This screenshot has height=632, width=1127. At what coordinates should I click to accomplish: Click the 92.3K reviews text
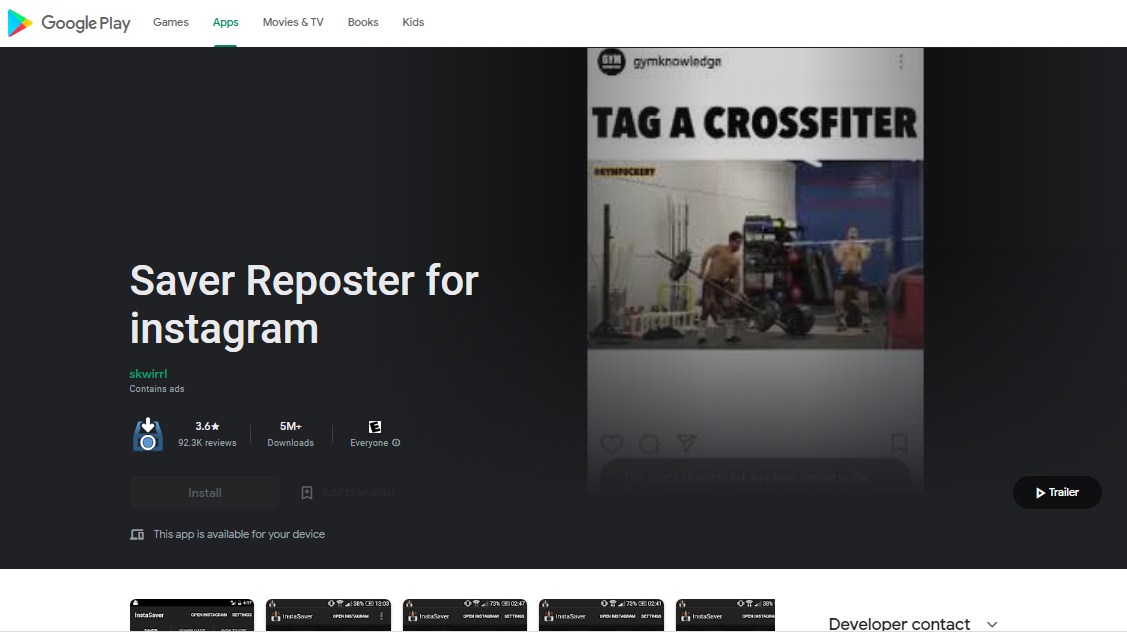[207, 443]
